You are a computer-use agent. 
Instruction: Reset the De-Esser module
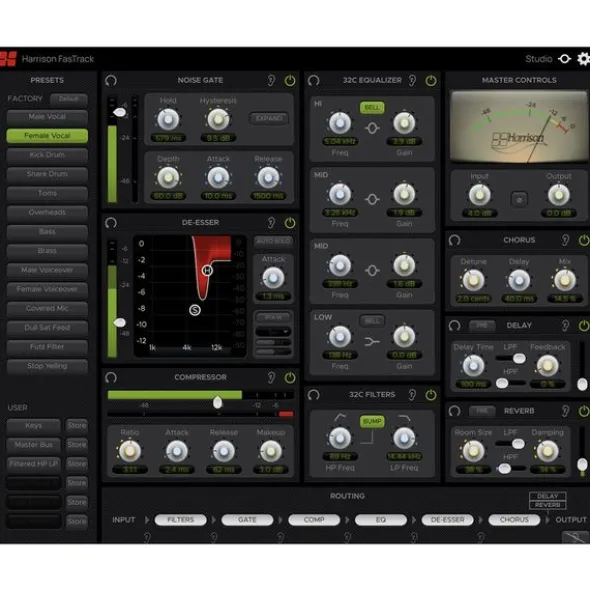[x=111, y=223]
